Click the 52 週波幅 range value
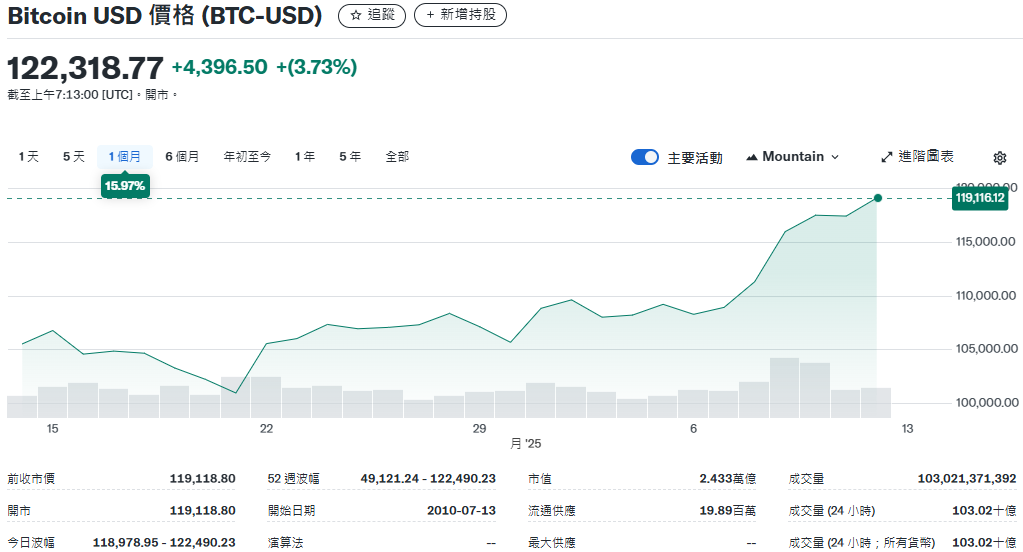The image size is (1023, 552). 428,478
